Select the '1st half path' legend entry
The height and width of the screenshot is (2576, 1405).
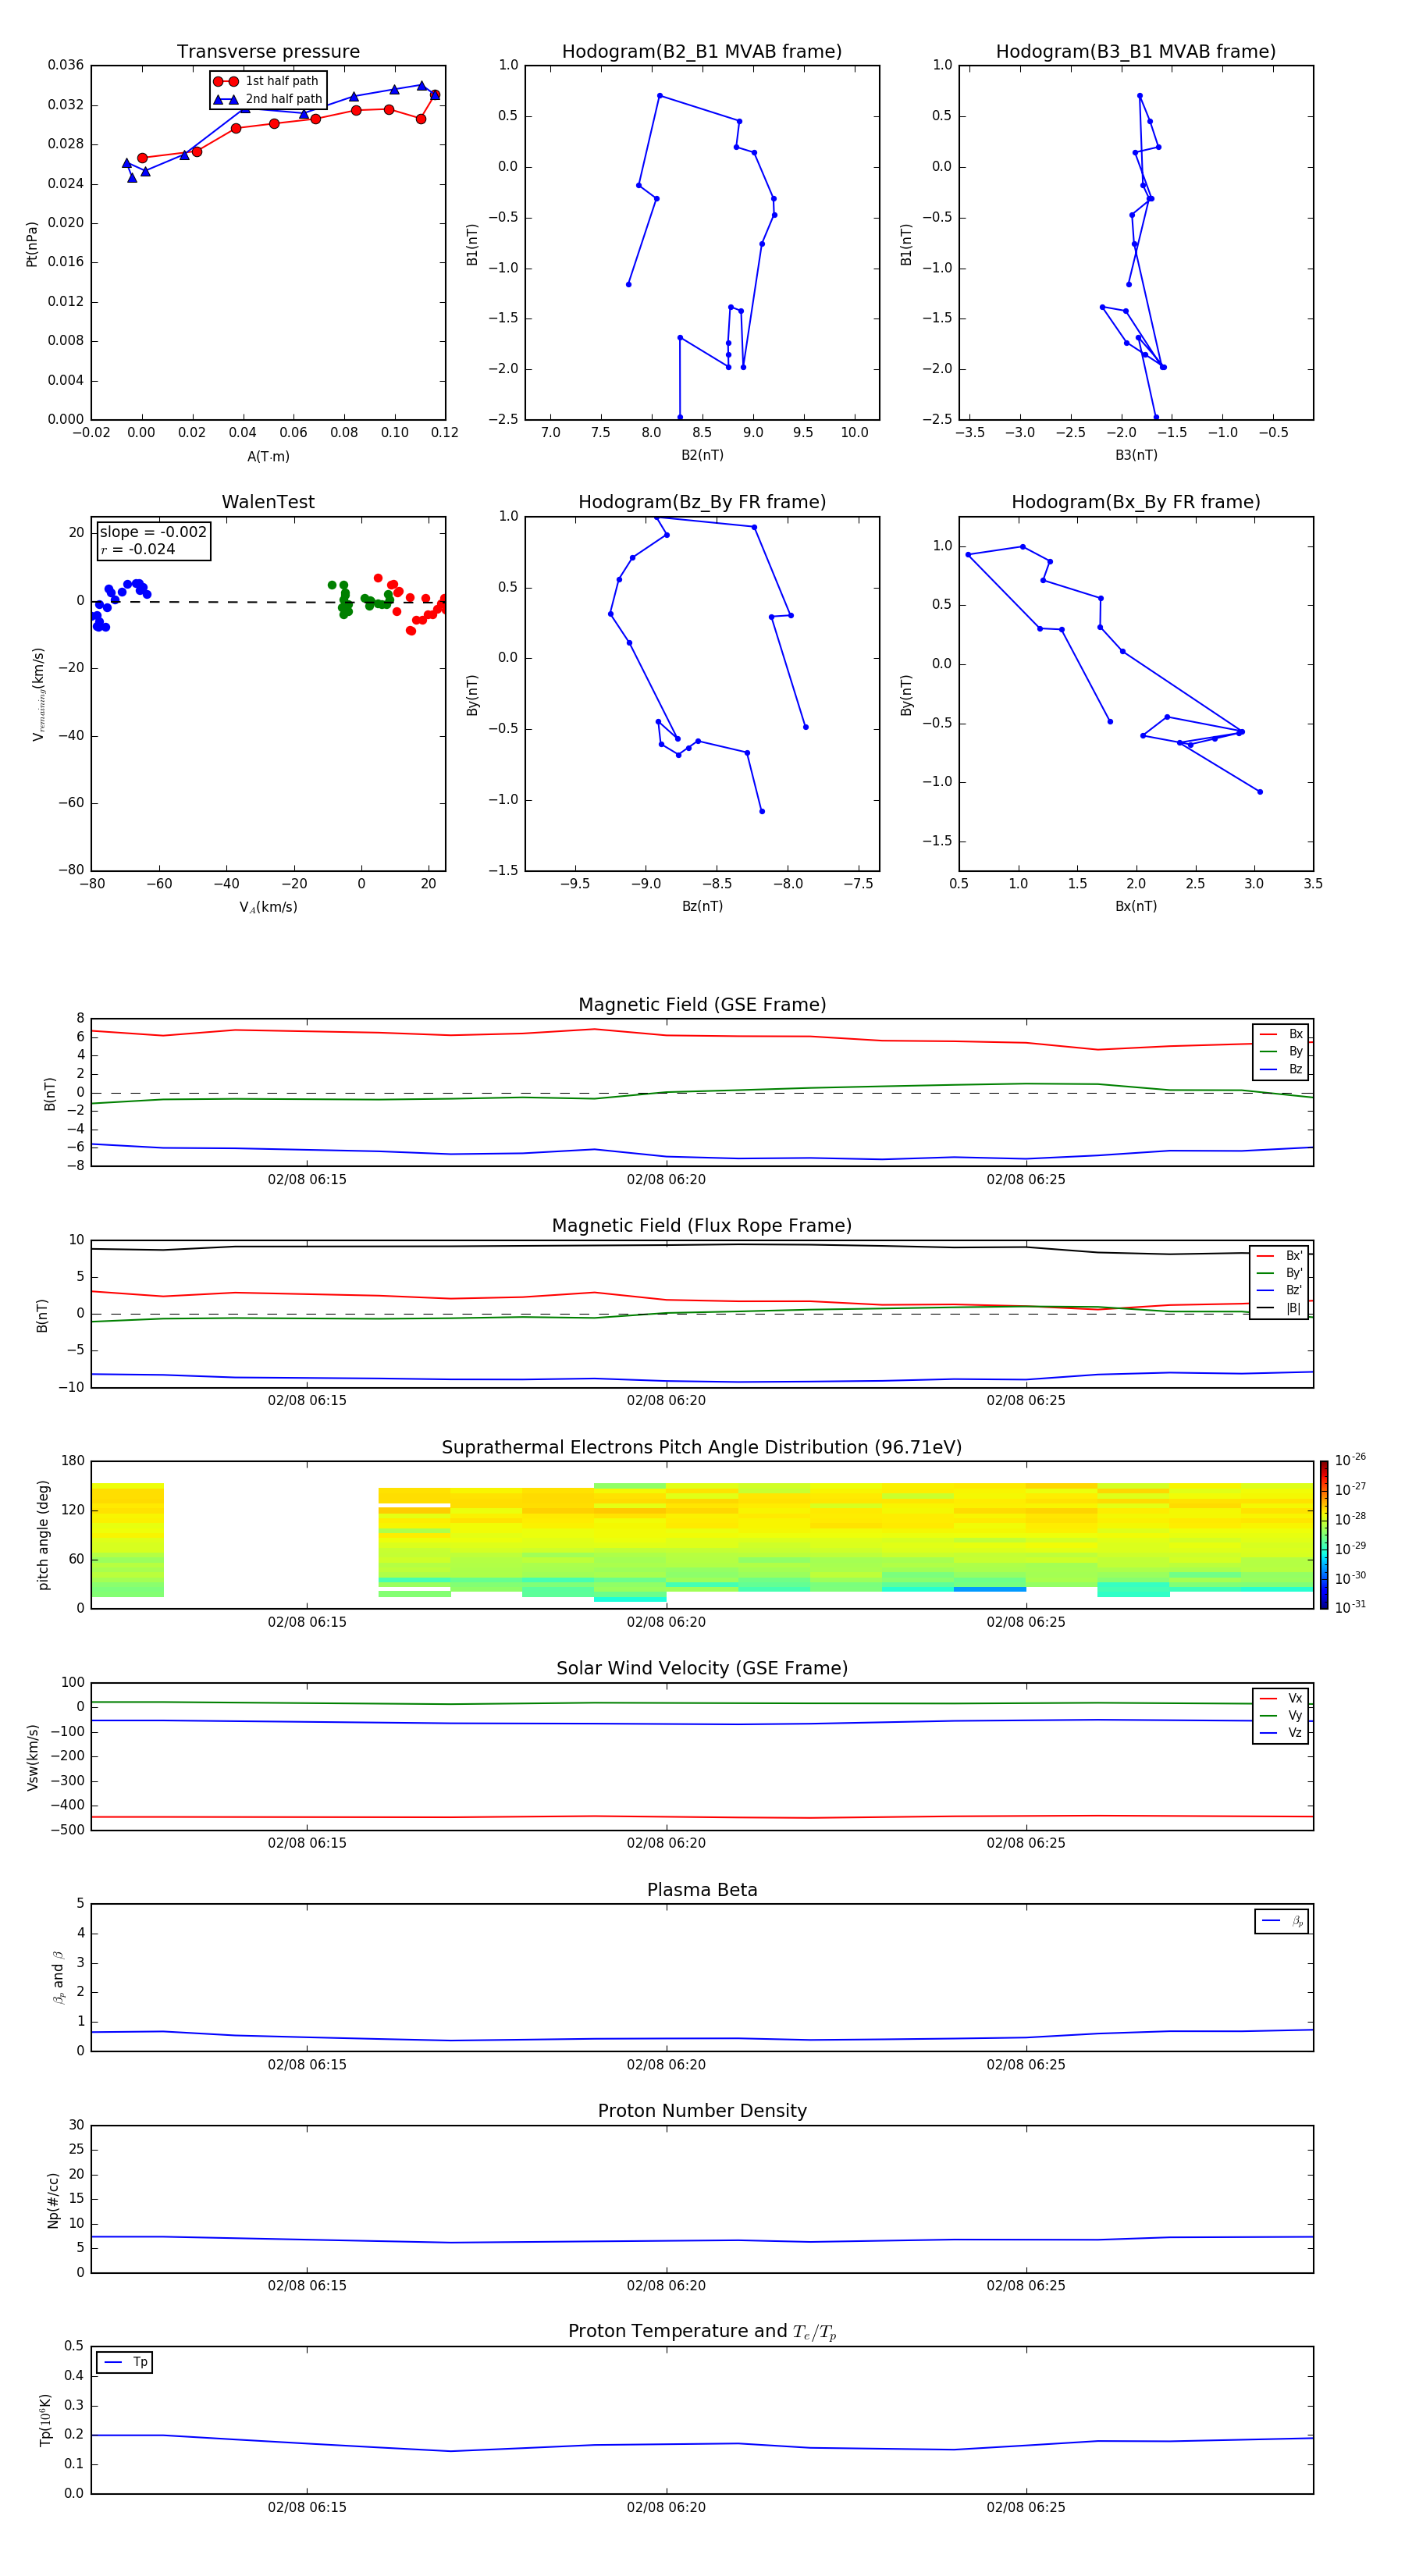click(x=266, y=81)
